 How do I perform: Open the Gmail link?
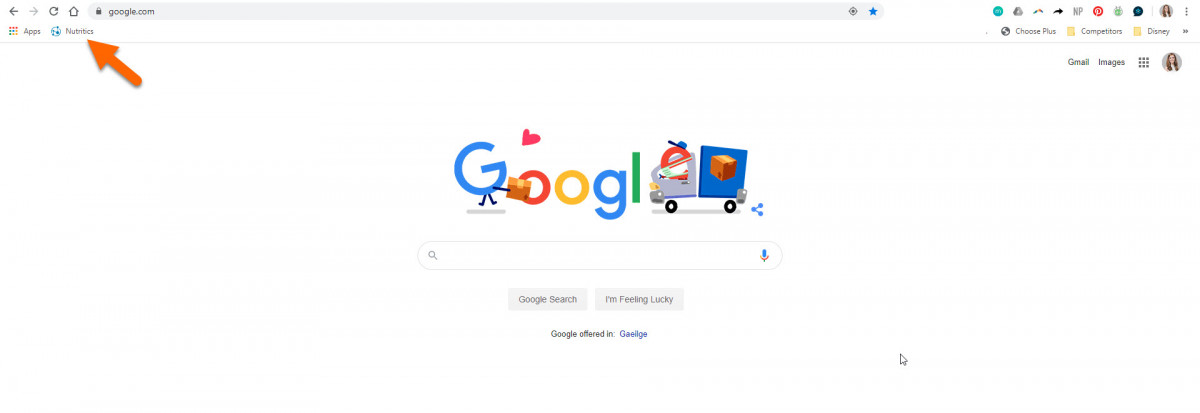click(1078, 62)
